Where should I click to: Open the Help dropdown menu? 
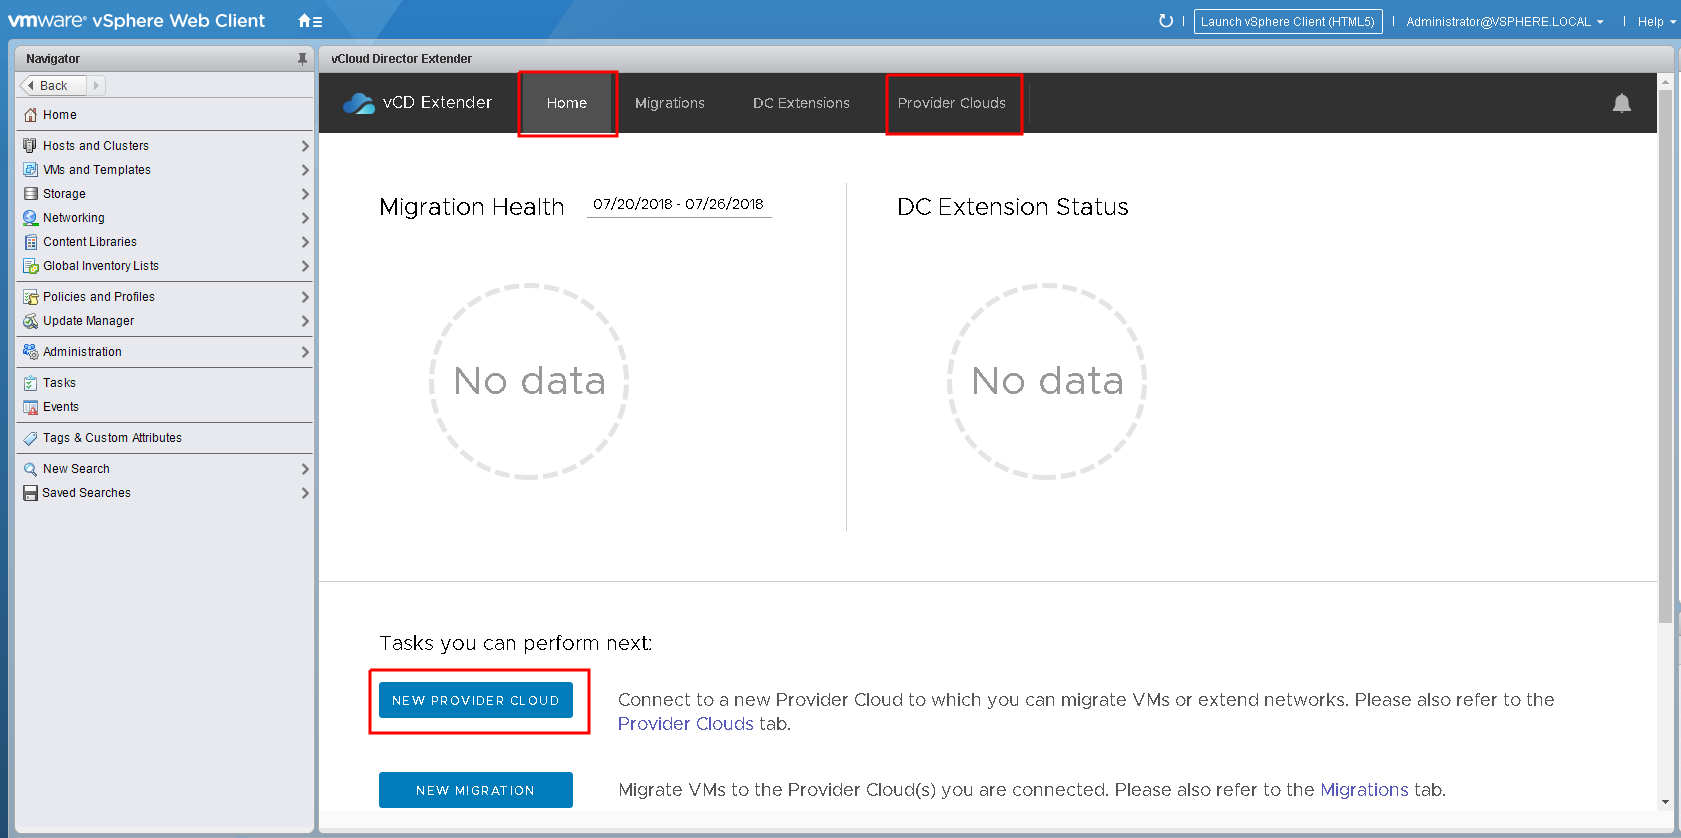point(1656,21)
